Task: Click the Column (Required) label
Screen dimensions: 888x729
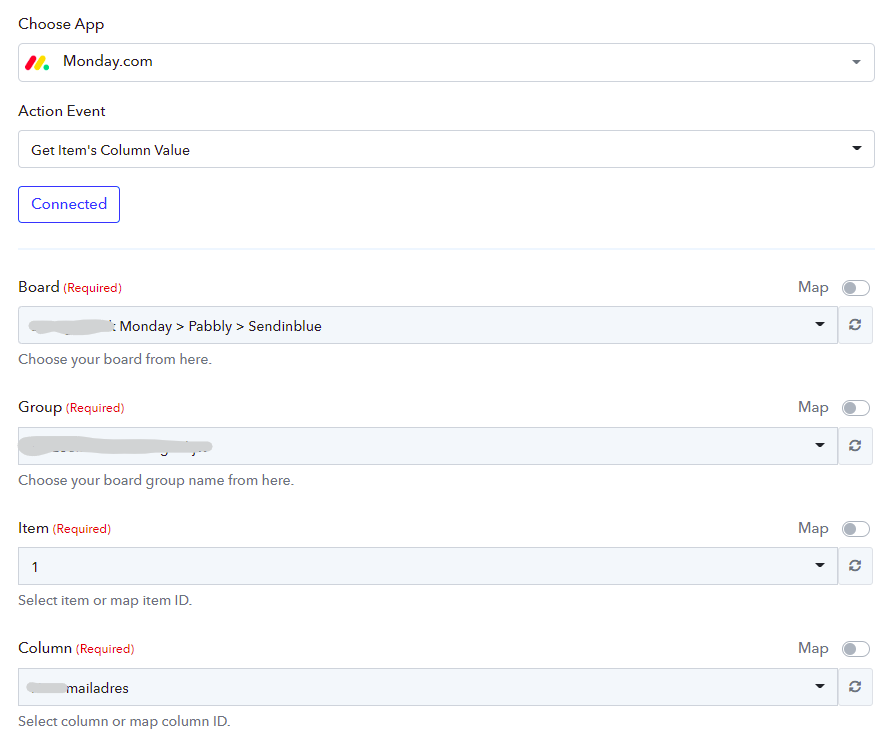Action: pos(76,649)
